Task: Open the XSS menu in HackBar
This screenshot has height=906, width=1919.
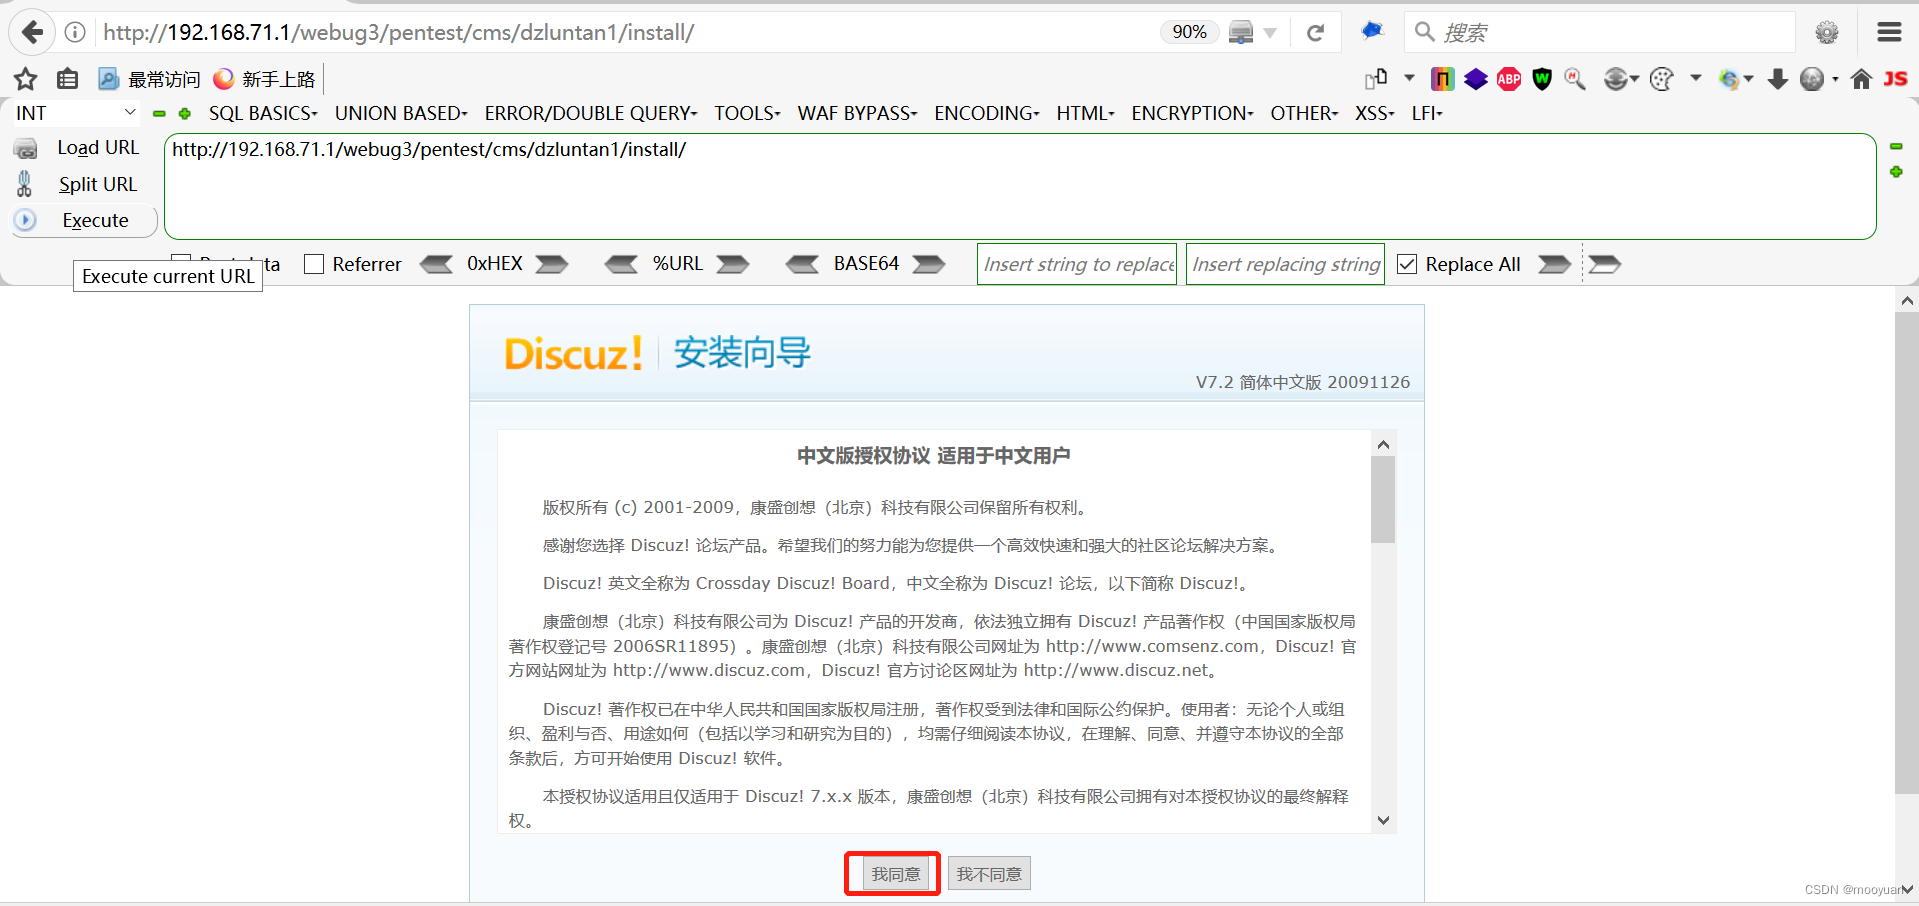Action: (1375, 113)
